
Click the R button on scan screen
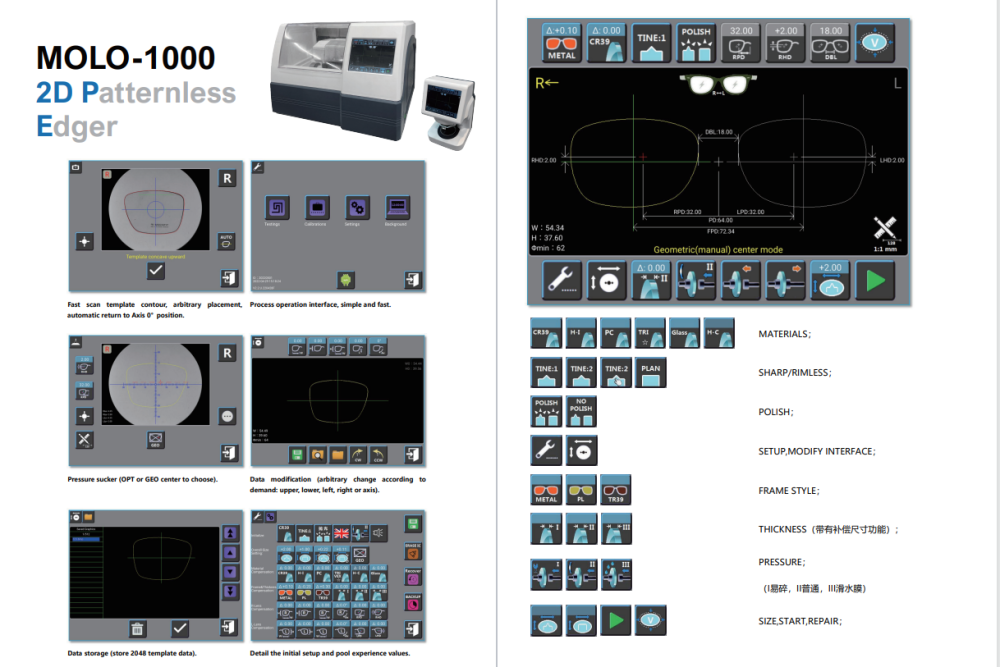tap(227, 178)
